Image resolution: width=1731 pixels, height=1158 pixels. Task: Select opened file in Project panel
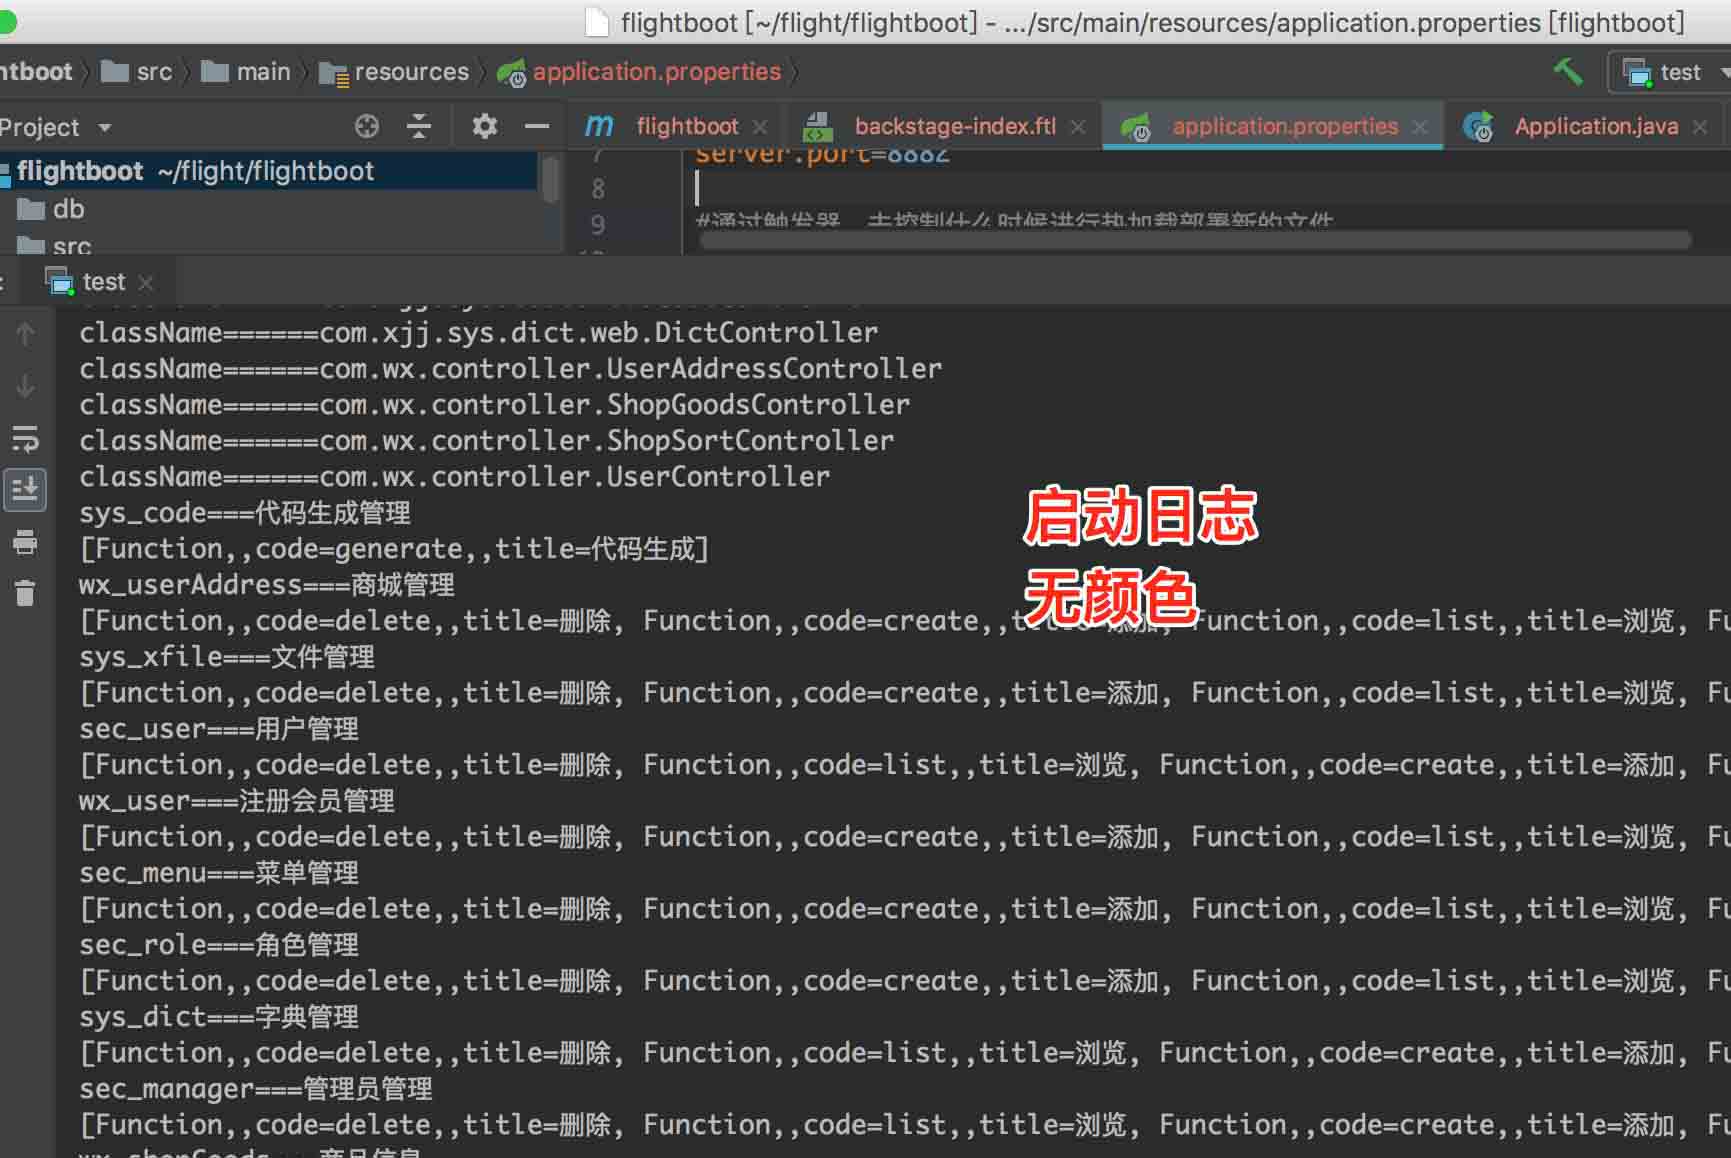(x=367, y=126)
